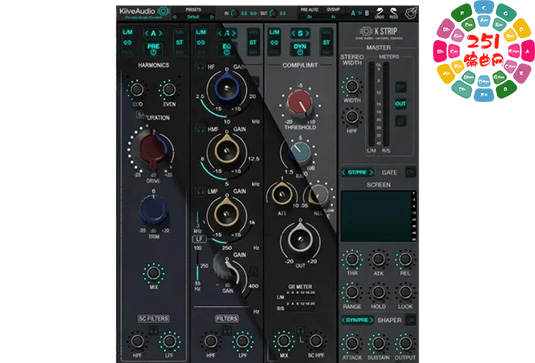The width and height of the screenshot is (535, 363).
Task: Click the compressor OUT gain knob
Action: [x=300, y=239]
